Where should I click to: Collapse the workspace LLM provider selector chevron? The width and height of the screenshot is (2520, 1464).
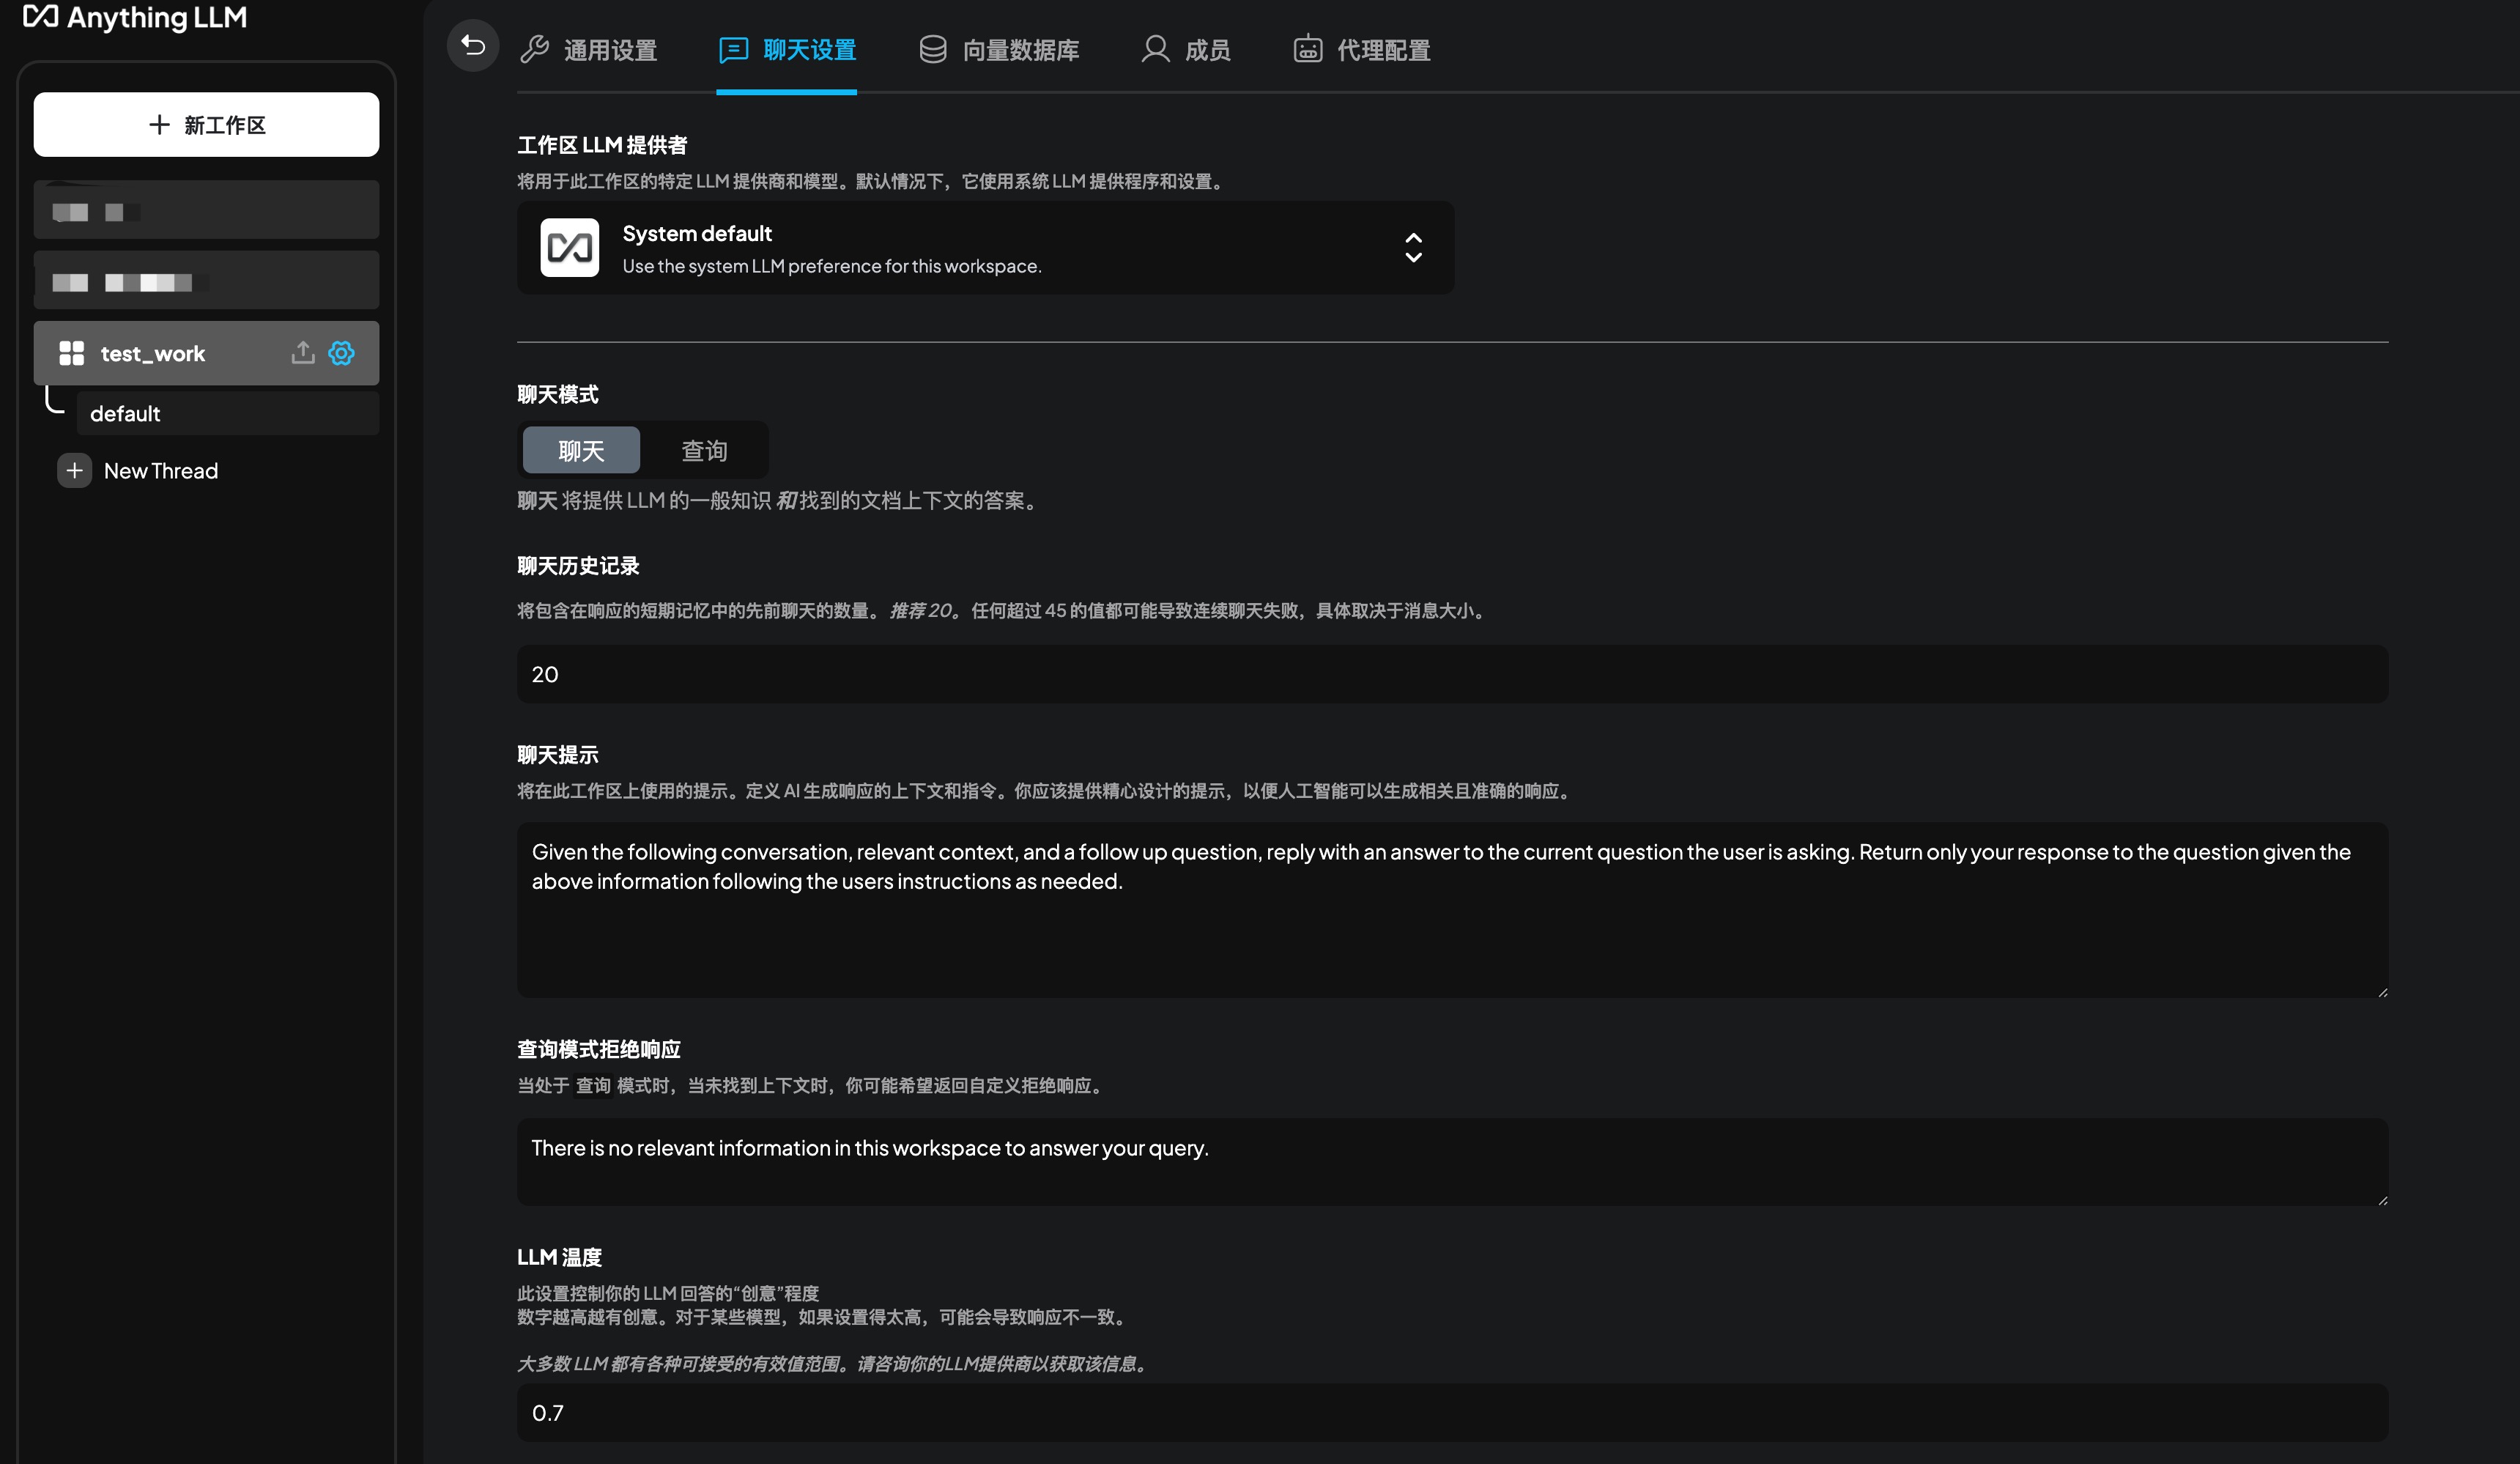click(x=1414, y=257)
